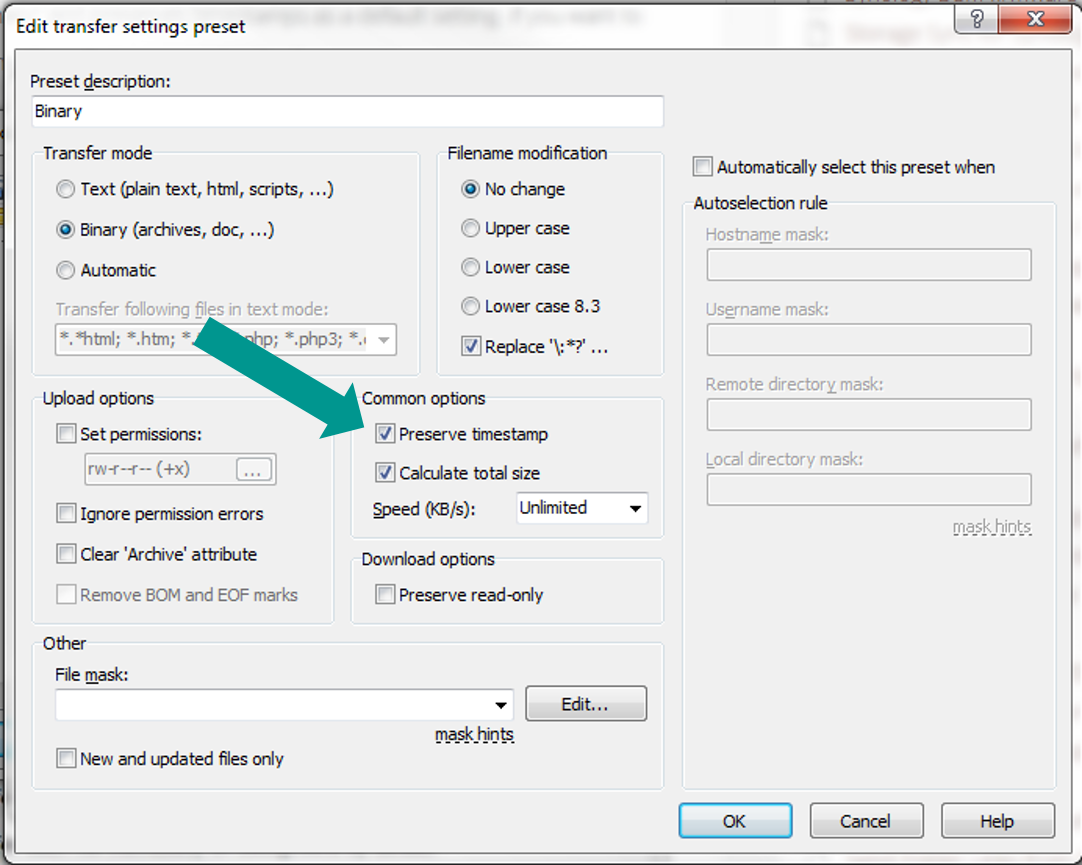Choose Upper case filename modification
1082x865 pixels.
pyautogui.click(x=471, y=229)
